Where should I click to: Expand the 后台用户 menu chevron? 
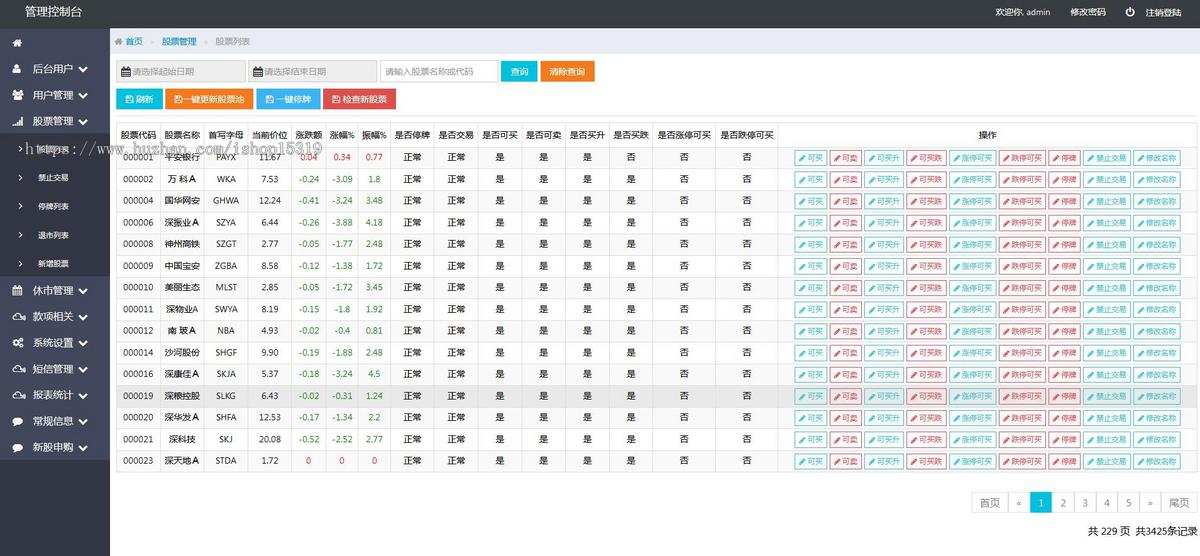(x=83, y=70)
